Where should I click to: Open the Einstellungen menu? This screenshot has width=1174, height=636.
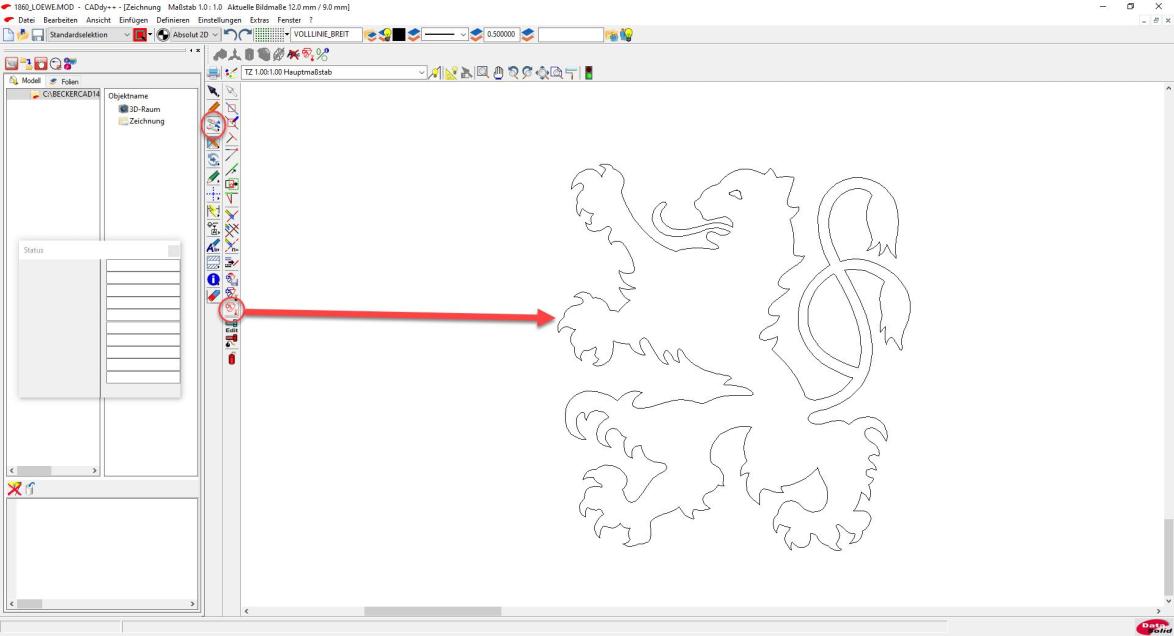[x=219, y=20]
